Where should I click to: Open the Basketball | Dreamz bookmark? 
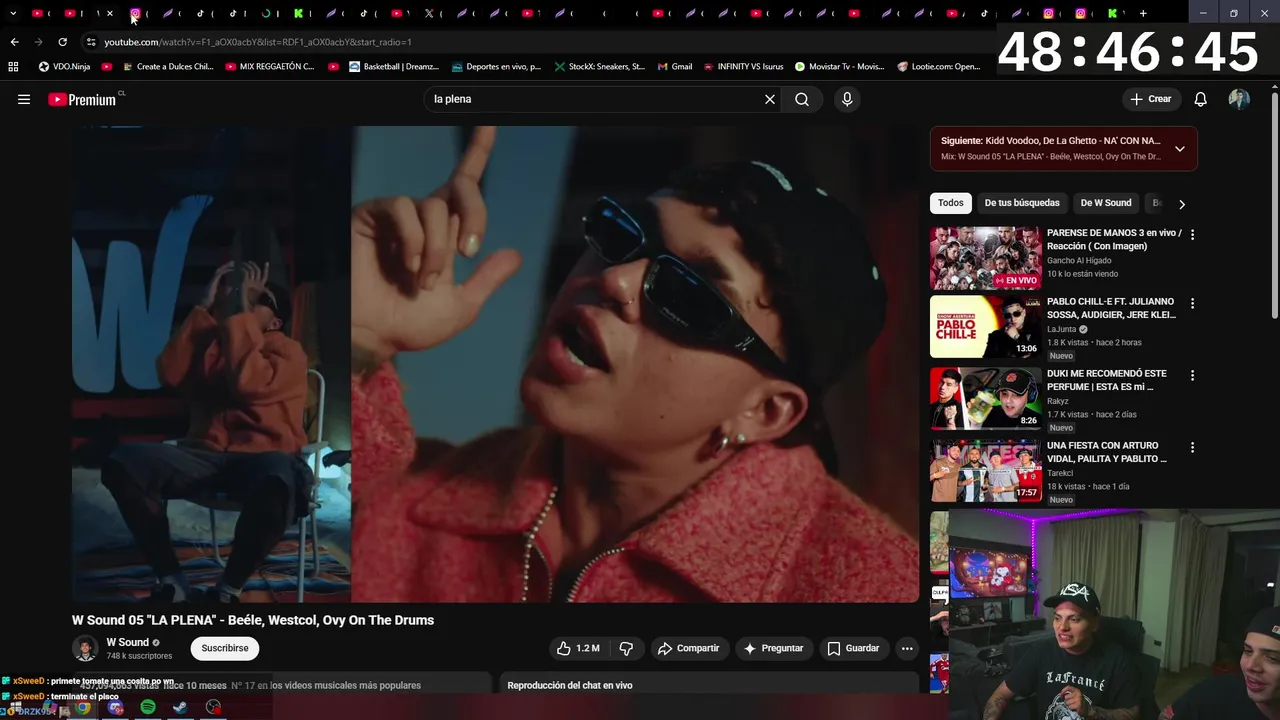[394, 66]
